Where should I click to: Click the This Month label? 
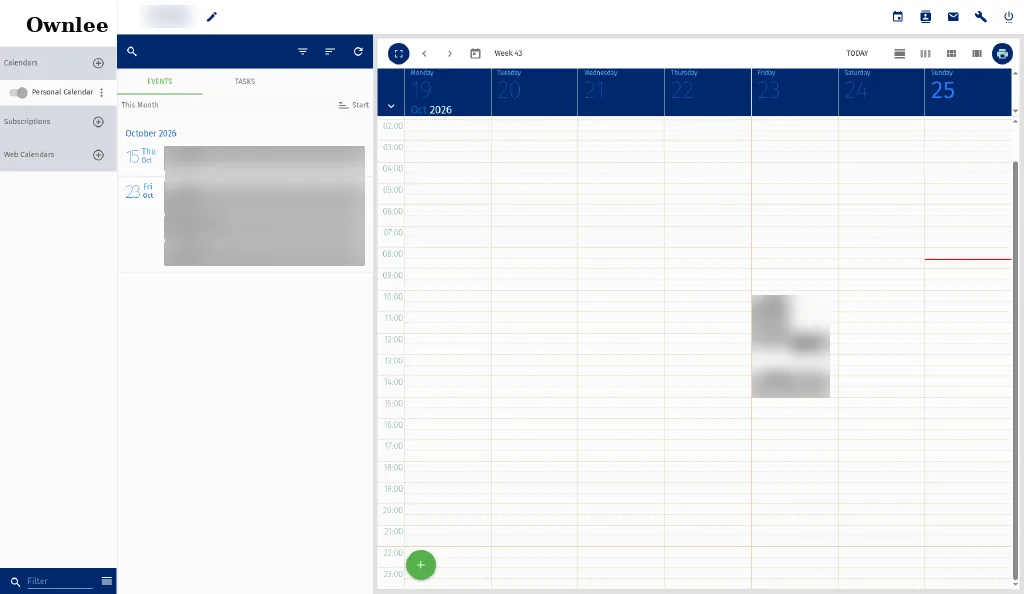(x=140, y=105)
